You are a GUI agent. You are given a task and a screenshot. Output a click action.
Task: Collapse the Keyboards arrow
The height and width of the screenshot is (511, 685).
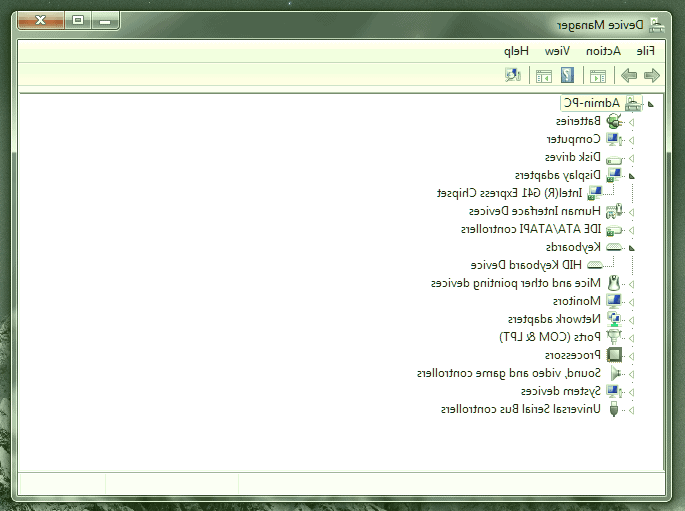pyautogui.click(x=631, y=249)
